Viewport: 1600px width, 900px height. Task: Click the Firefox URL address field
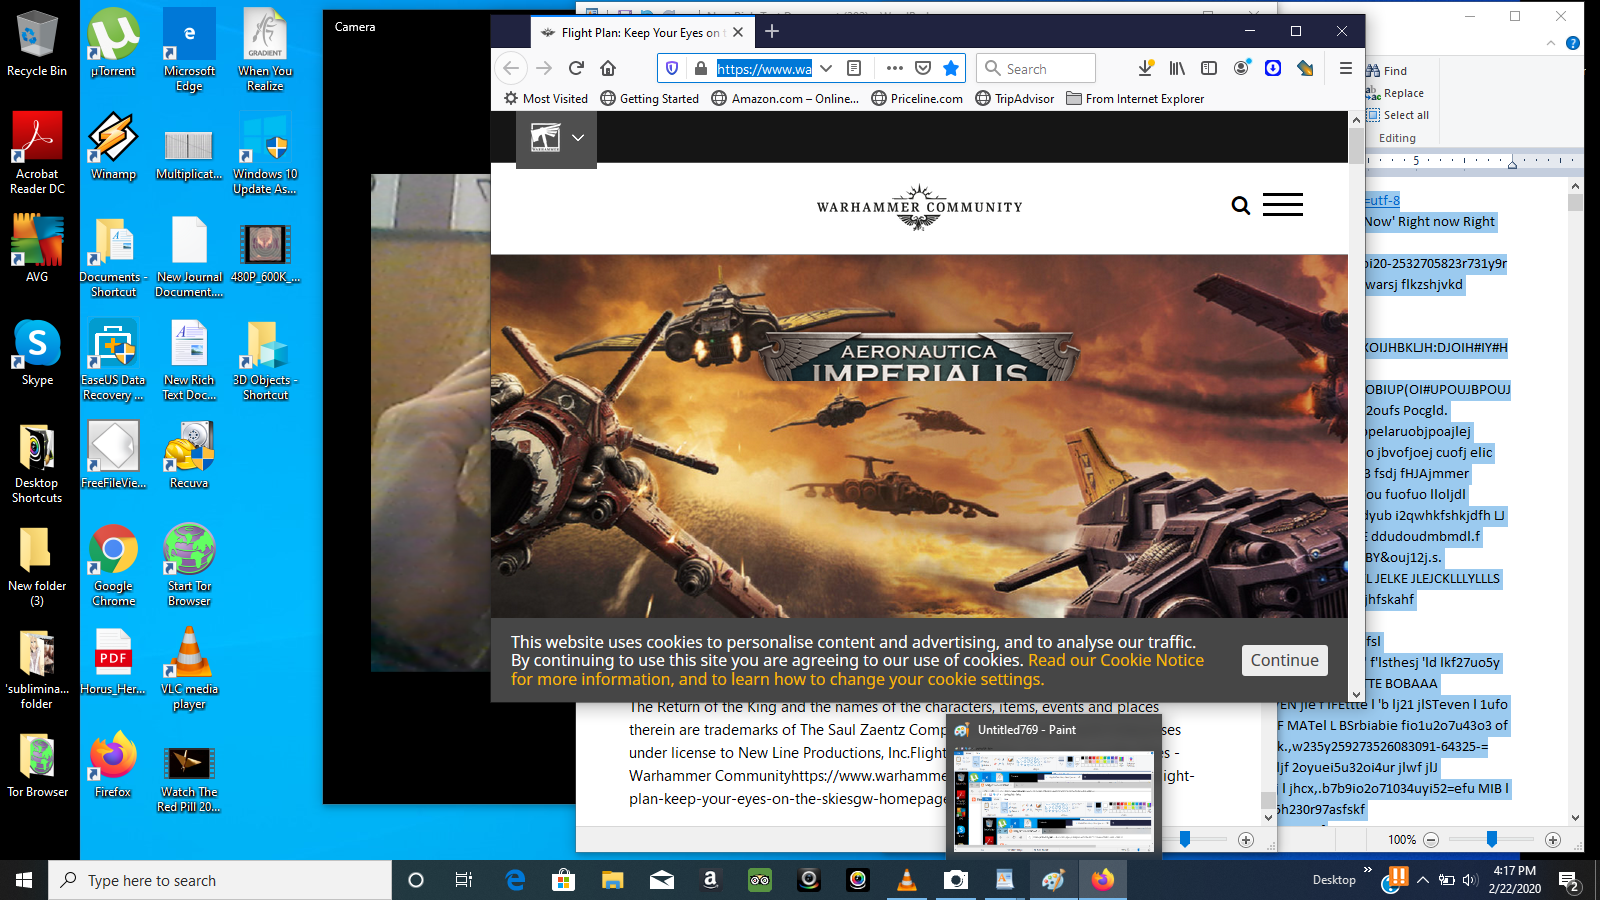(764, 68)
